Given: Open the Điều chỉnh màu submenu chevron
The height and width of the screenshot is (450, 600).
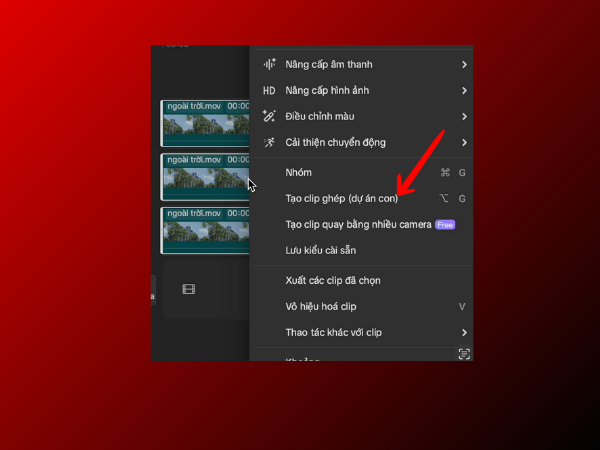Looking at the screenshot, I should click(x=464, y=117).
